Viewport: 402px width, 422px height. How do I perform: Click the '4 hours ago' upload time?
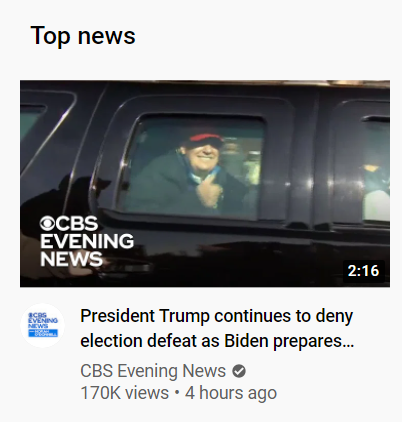231,393
